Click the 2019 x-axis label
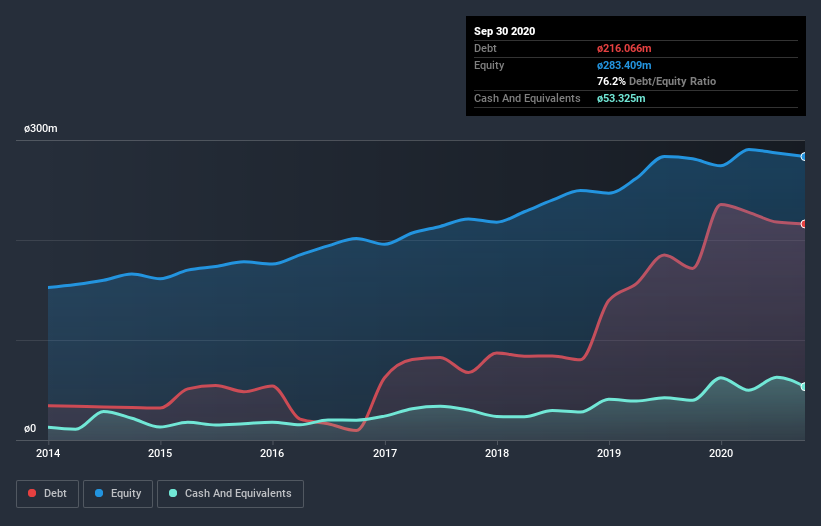Image resolution: width=821 pixels, height=526 pixels. pos(609,453)
